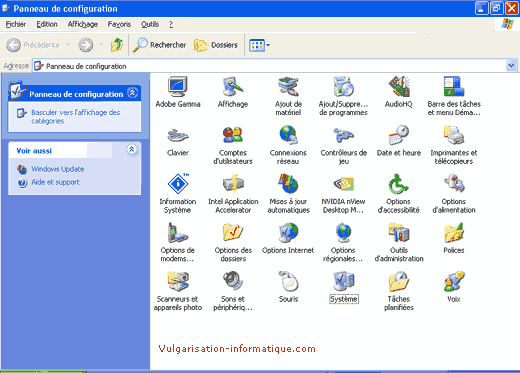520x373 pixels.
Task: Click the Rechercher search button
Action: [159, 45]
